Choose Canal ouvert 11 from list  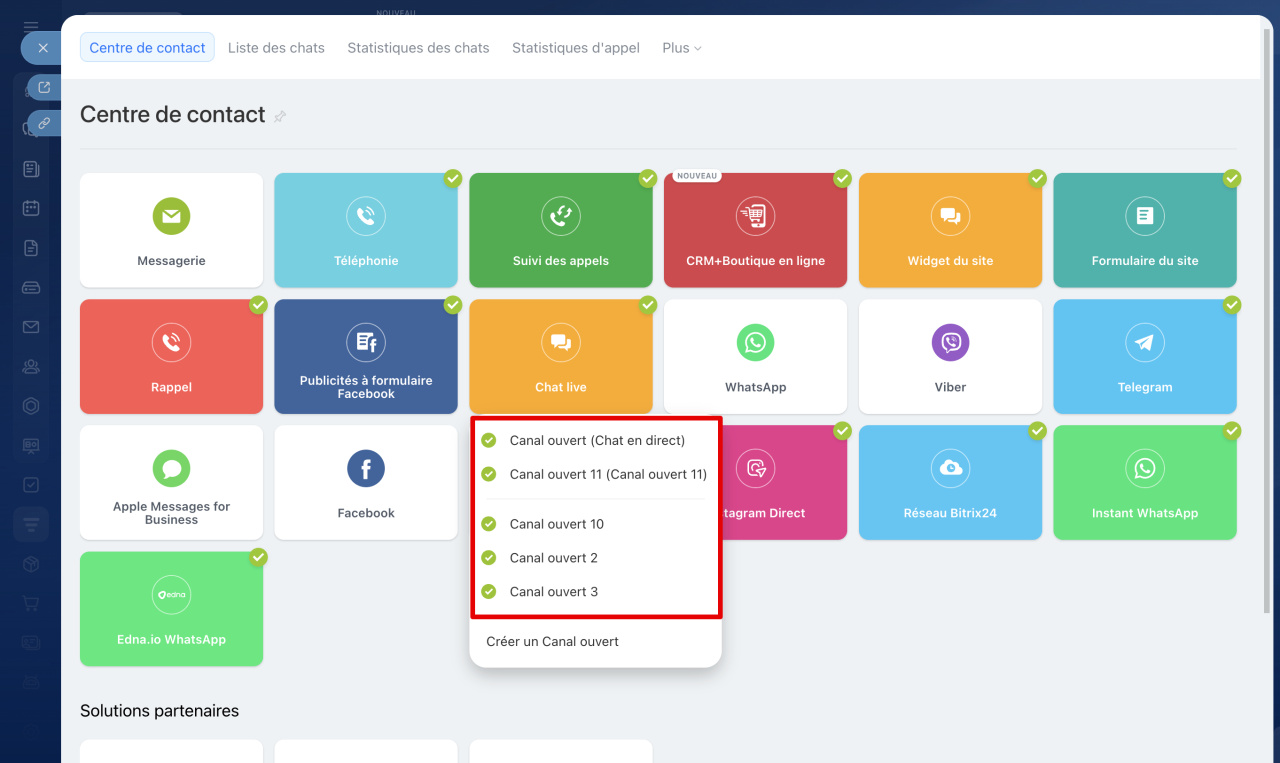pyautogui.click(x=607, y=474)
